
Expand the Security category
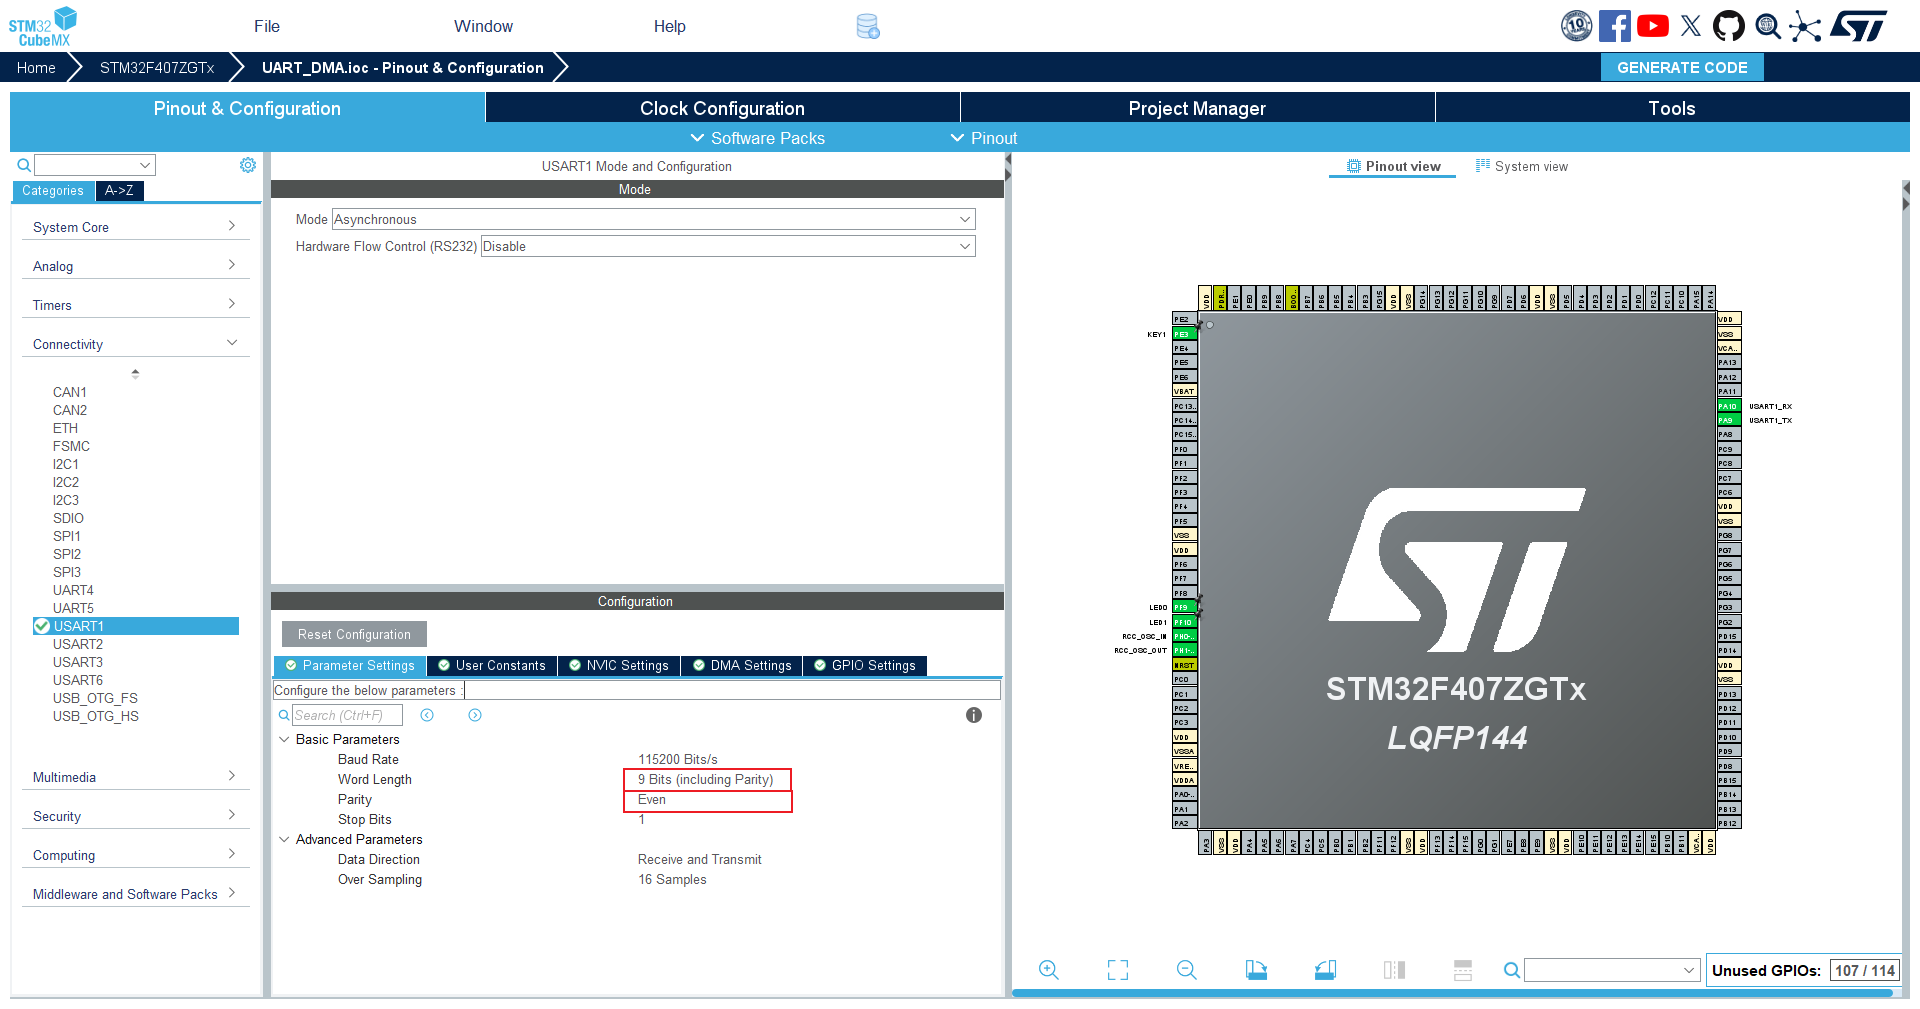coord(135,816)
